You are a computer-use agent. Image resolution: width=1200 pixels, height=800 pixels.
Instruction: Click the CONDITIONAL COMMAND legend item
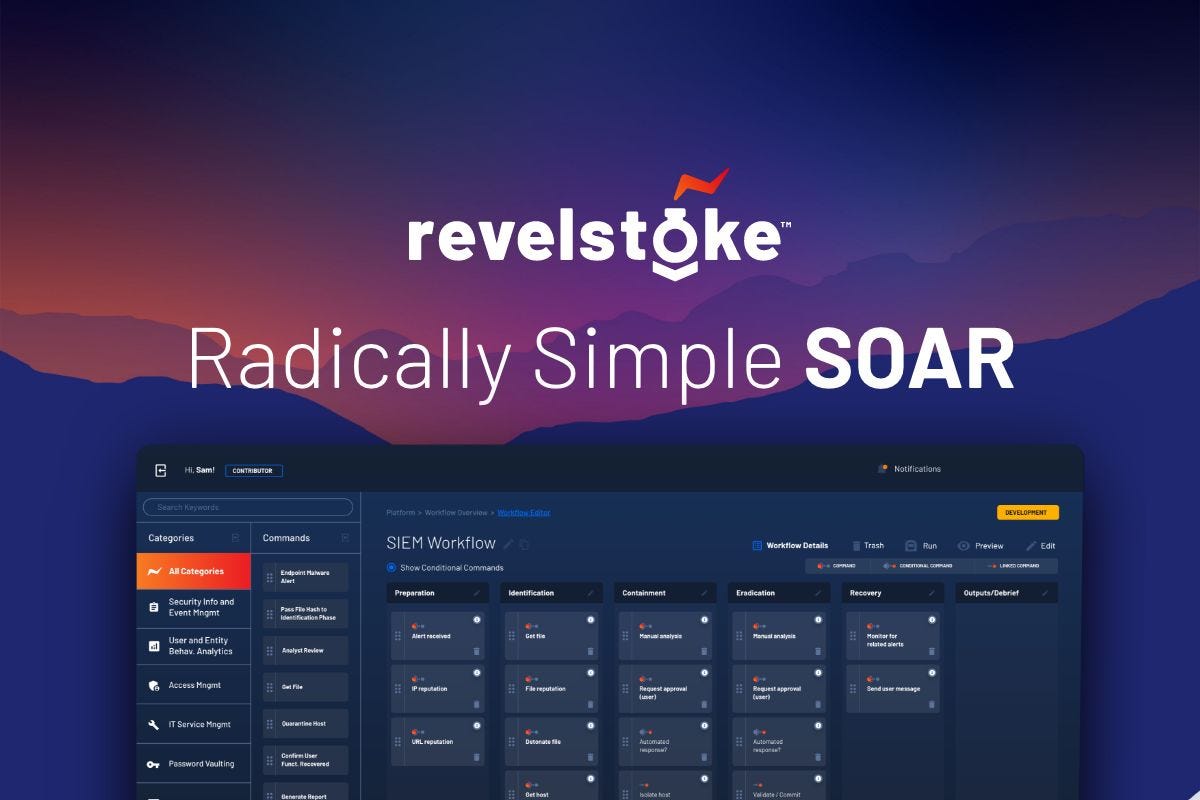coord(917,566)
